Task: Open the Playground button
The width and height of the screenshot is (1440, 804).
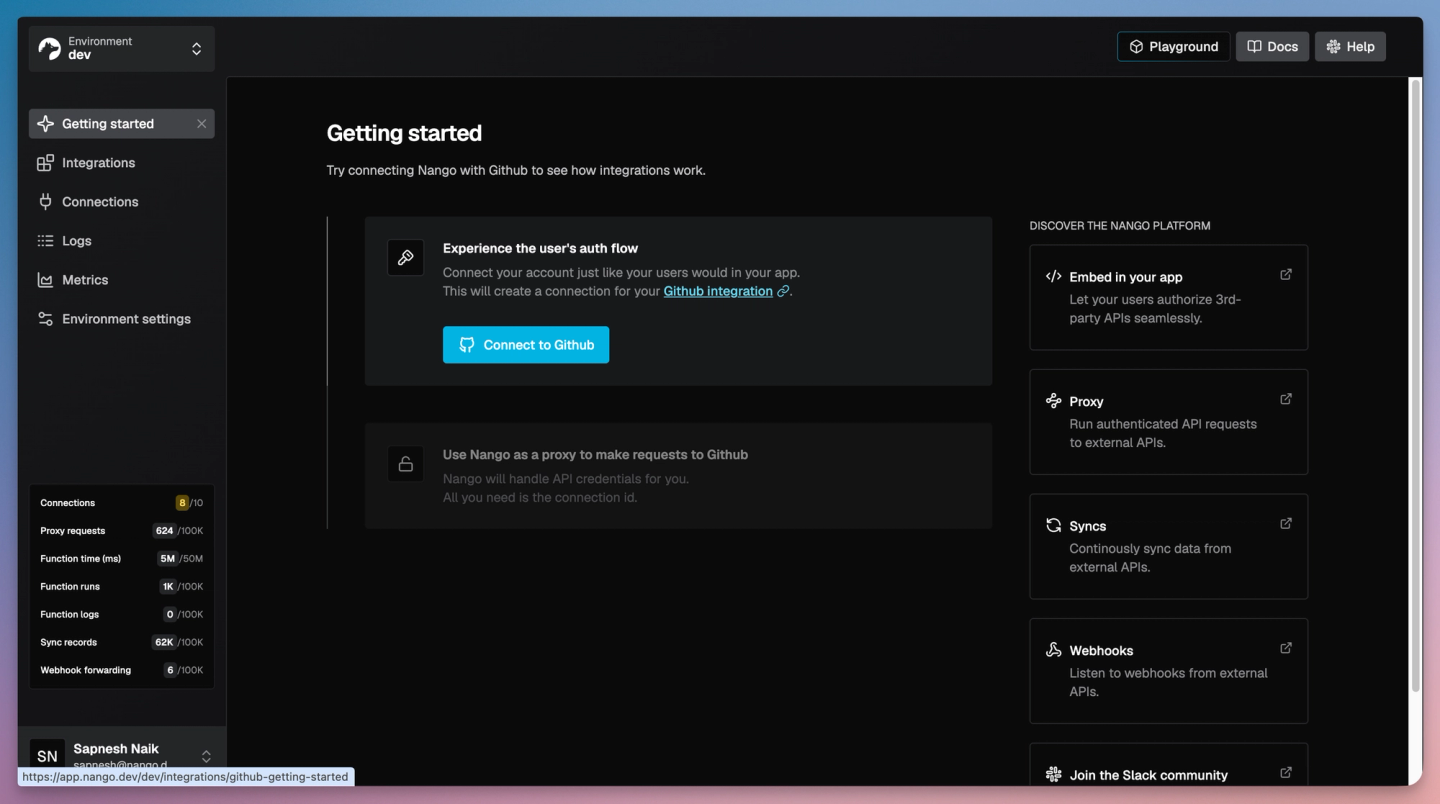Action: point(1173,47)
